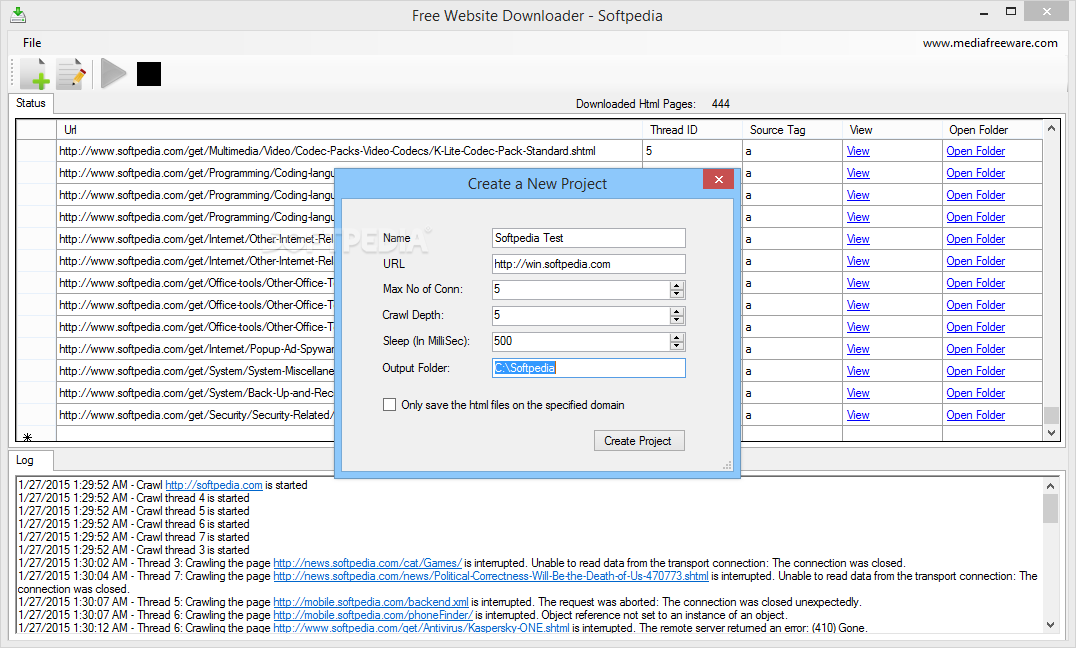Click the System-Miscellane URL row cell
The height and width of the screenshot is (648, 1076).
click(196, 371)
